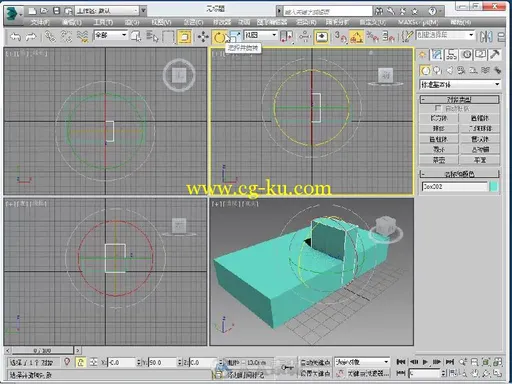Open the Tools(T) menu
This screenshot has width=512, height=384.
click(x=103, y=22)
